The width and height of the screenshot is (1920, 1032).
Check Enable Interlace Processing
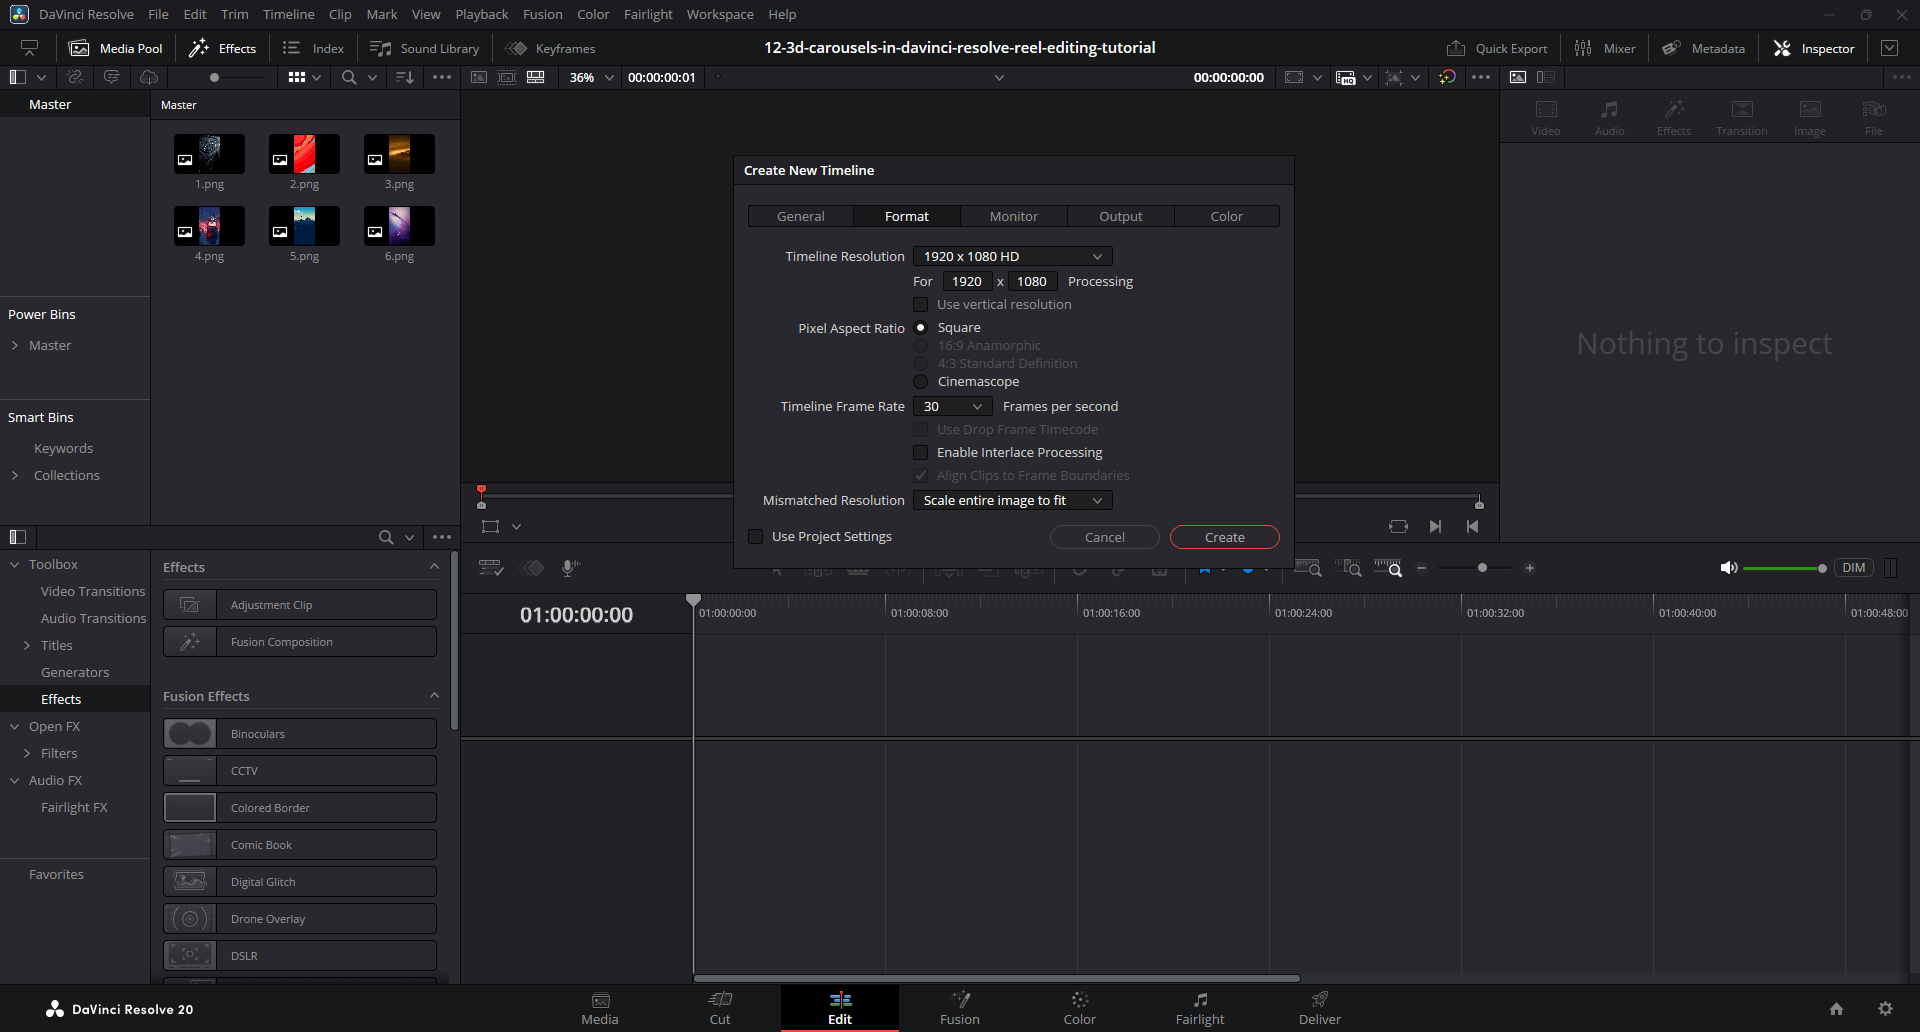click(x=921, y=453)
